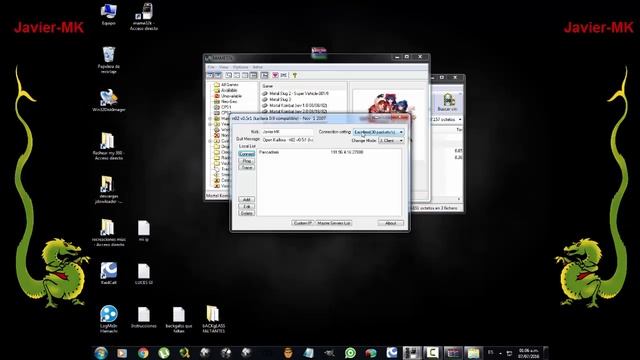Open the Help menu in MAME32k
The image size is (640, 360).
[258, 67]
